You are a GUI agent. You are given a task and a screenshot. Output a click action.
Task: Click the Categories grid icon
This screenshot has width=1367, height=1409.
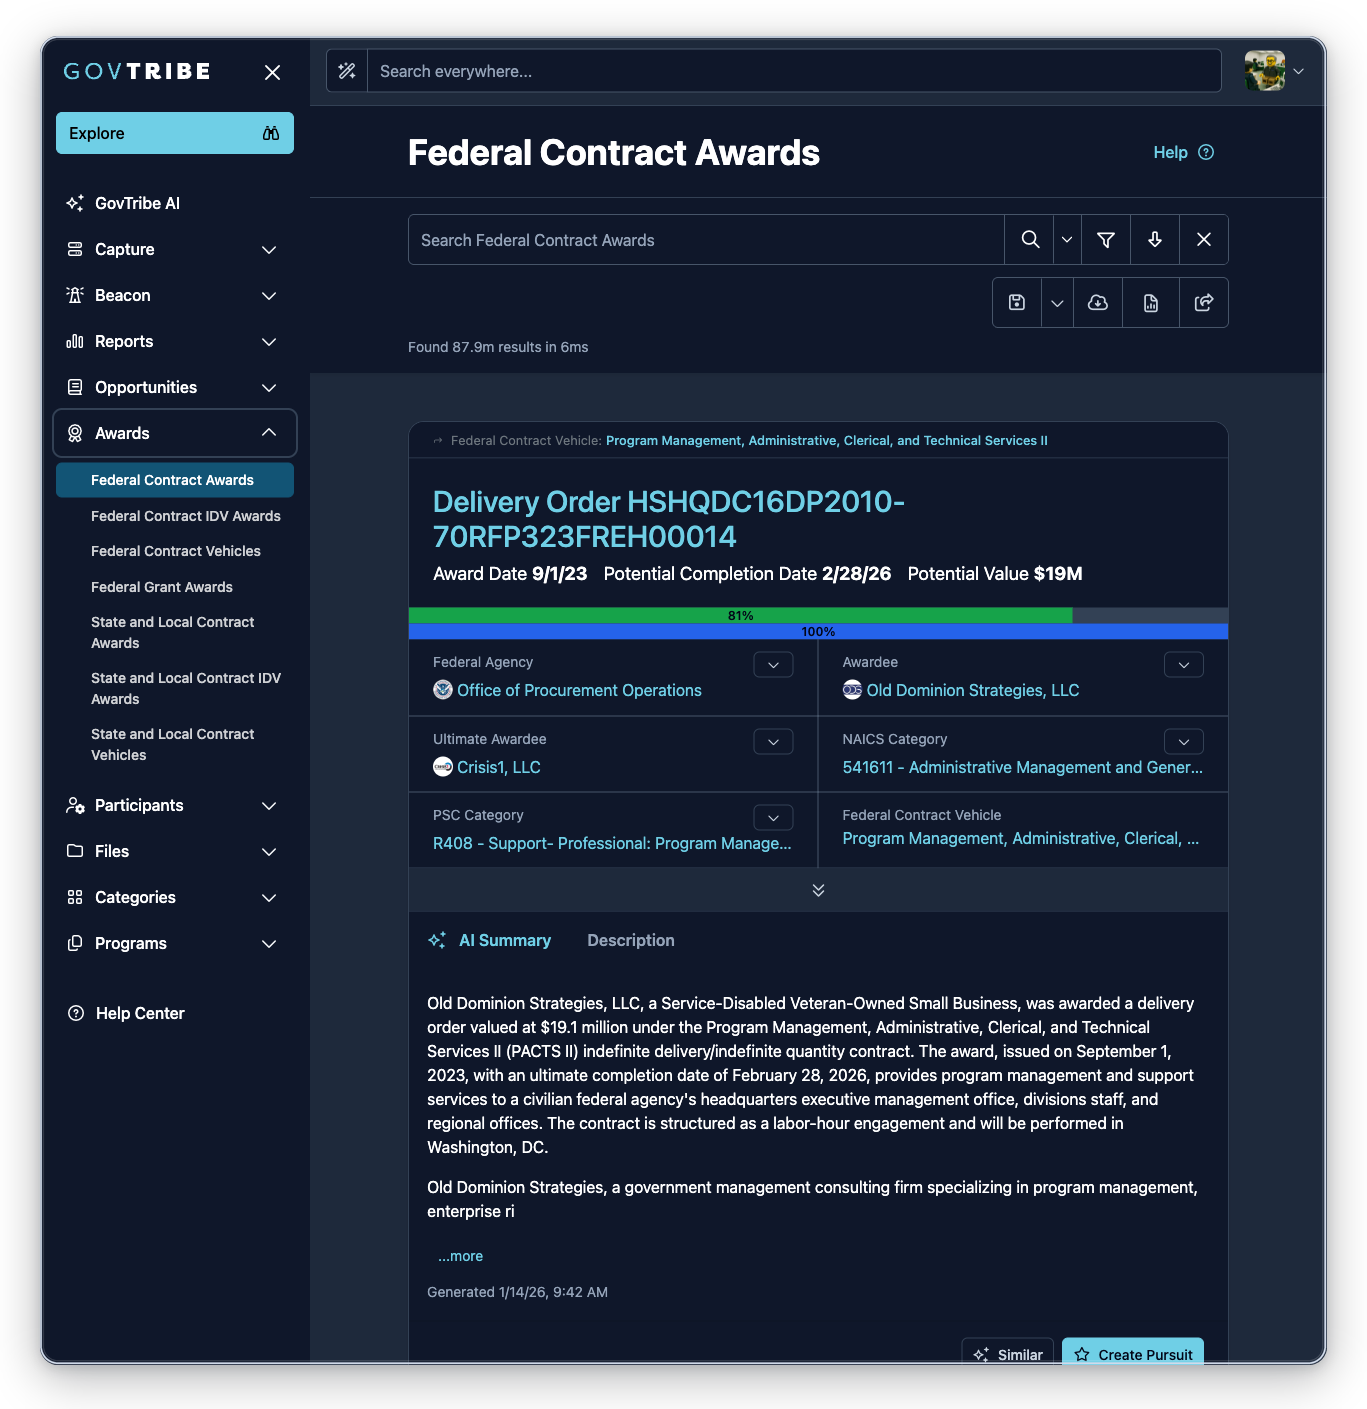75,897
